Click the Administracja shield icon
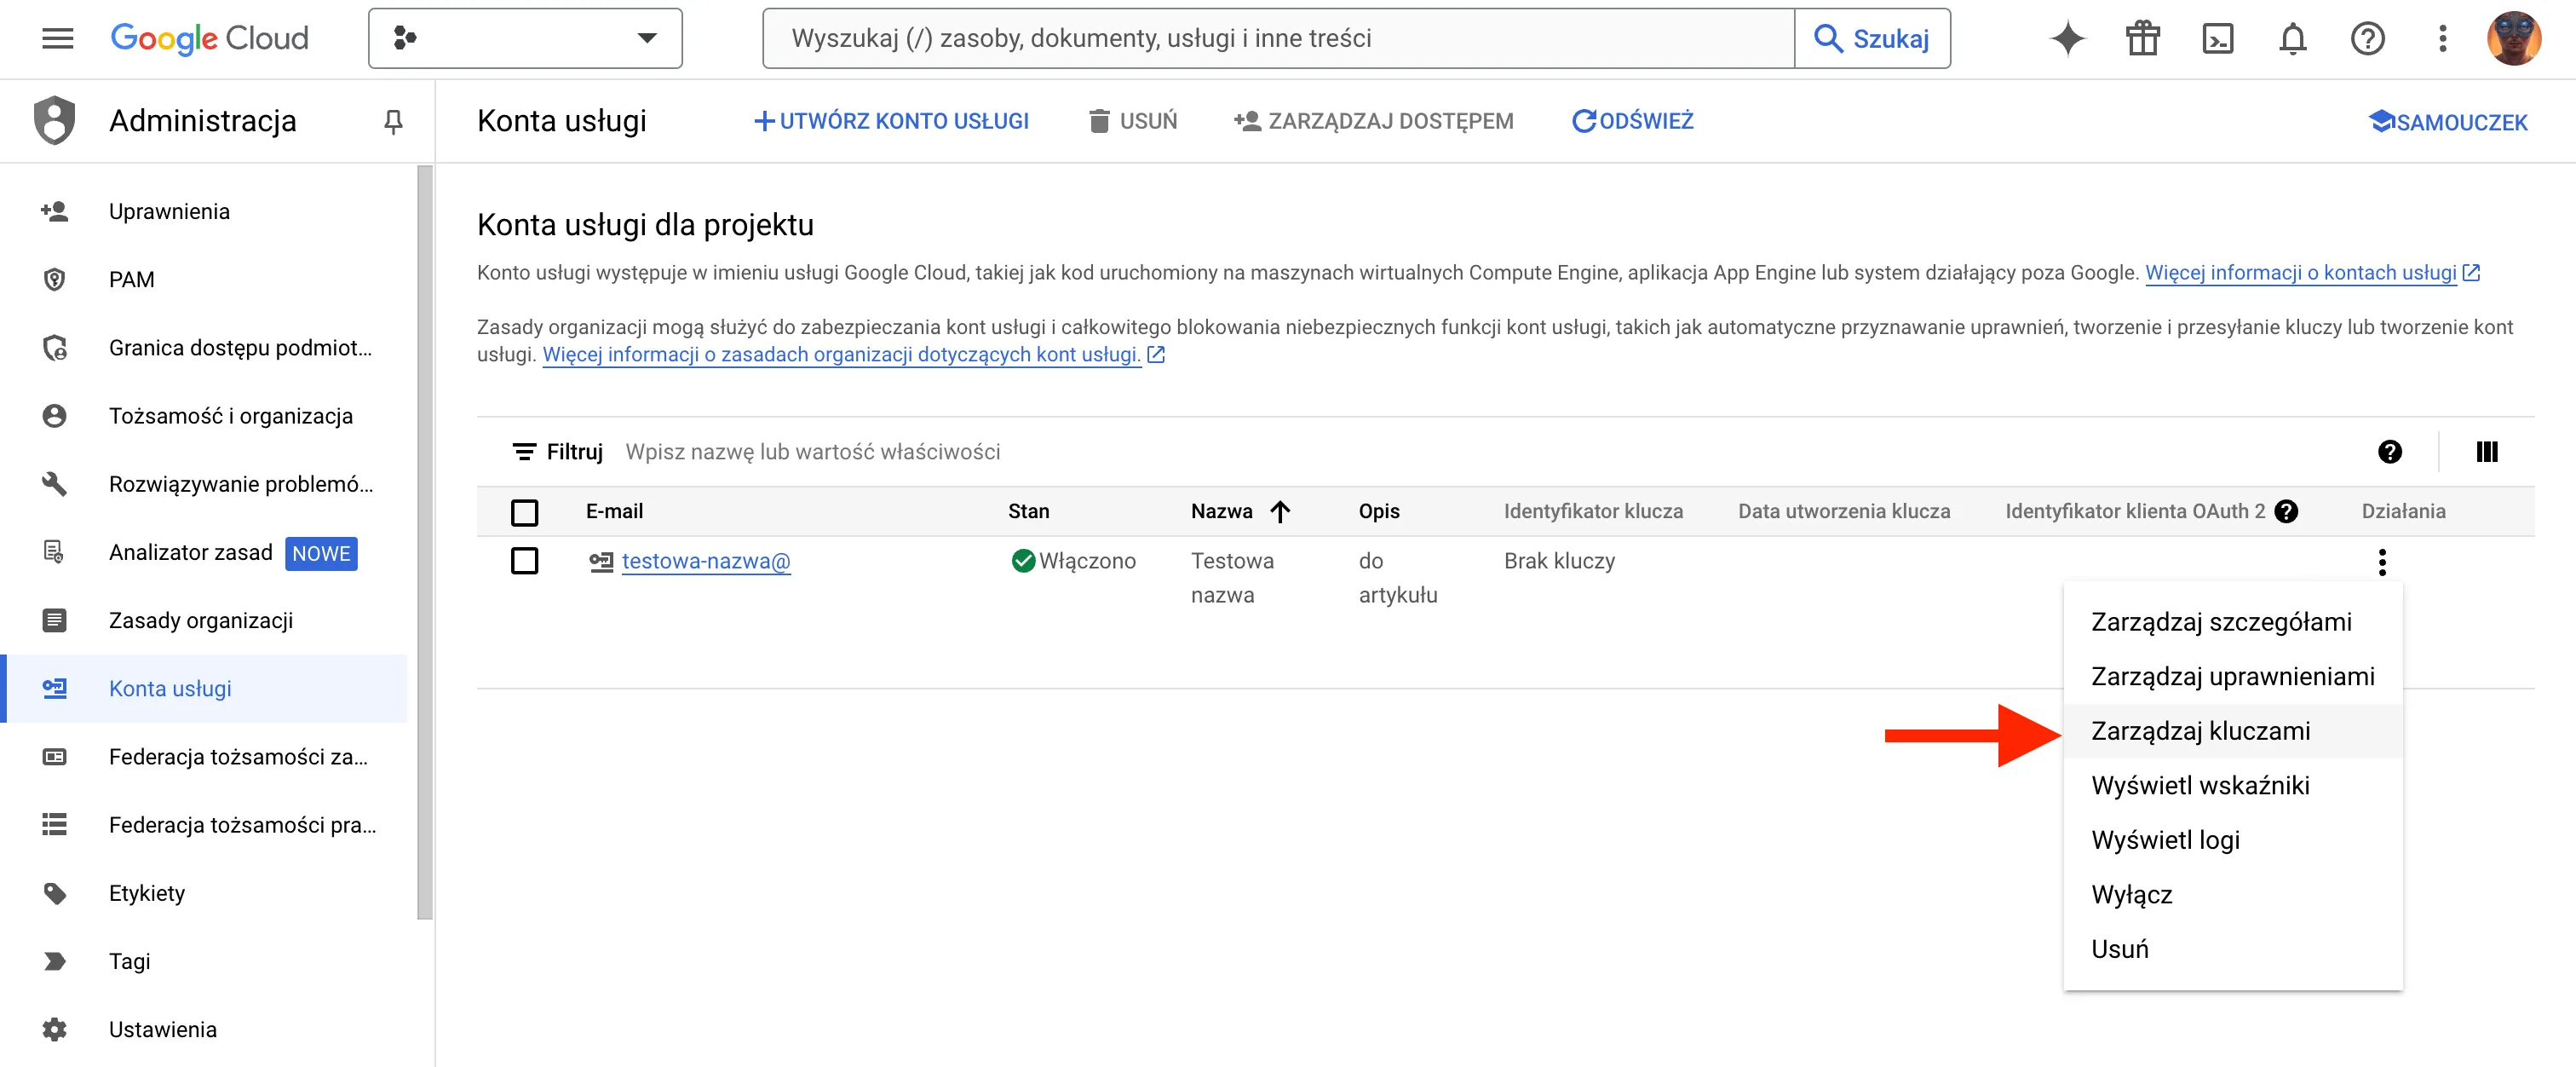 pos(54,120)
